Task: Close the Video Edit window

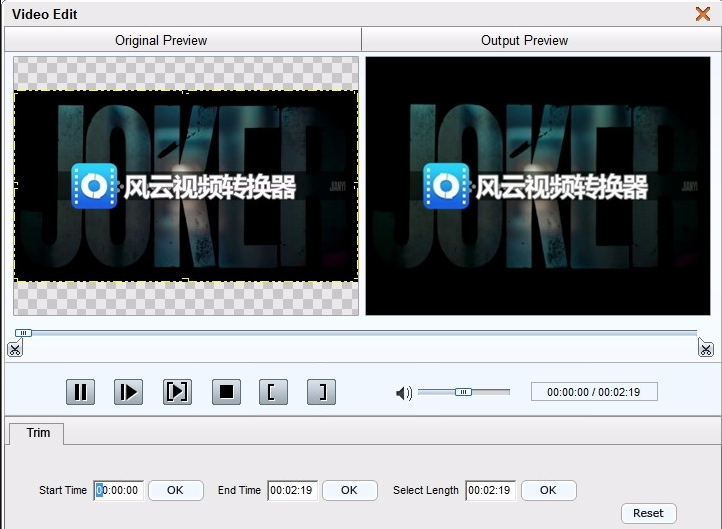Action: tap(703, 14)
